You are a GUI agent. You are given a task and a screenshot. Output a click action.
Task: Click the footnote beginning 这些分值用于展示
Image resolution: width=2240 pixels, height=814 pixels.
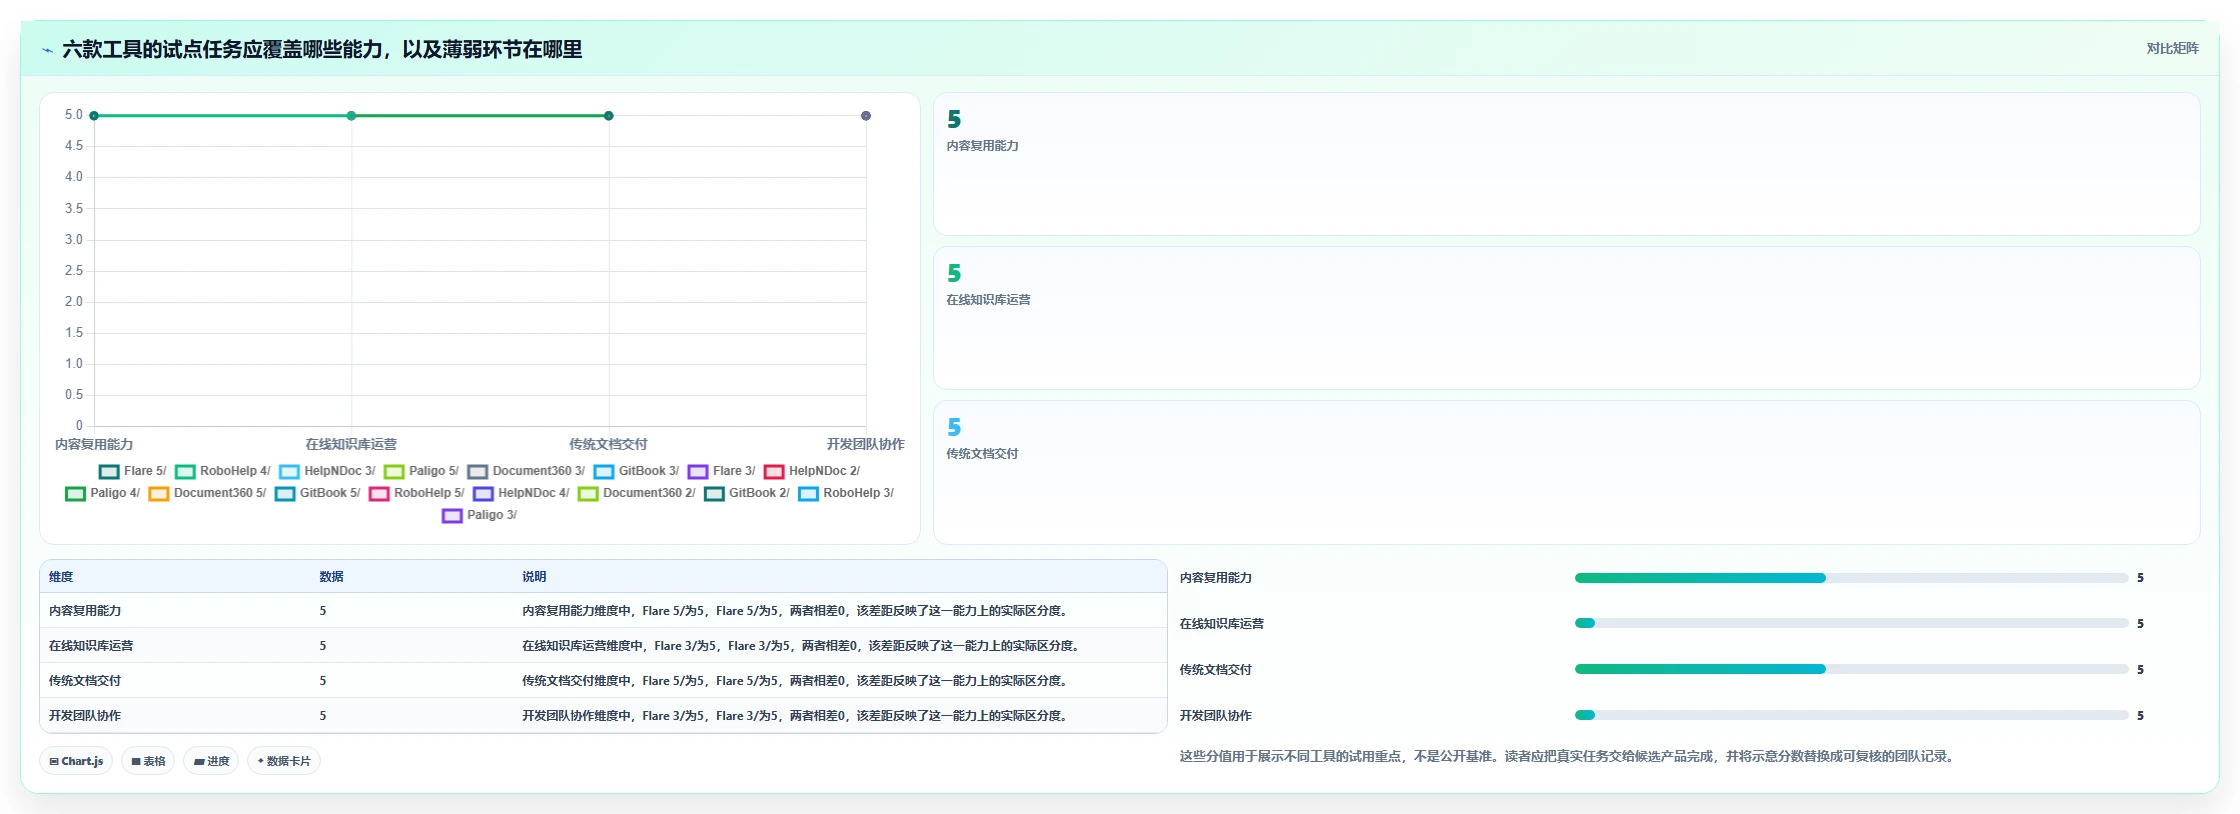(1568, 757)
